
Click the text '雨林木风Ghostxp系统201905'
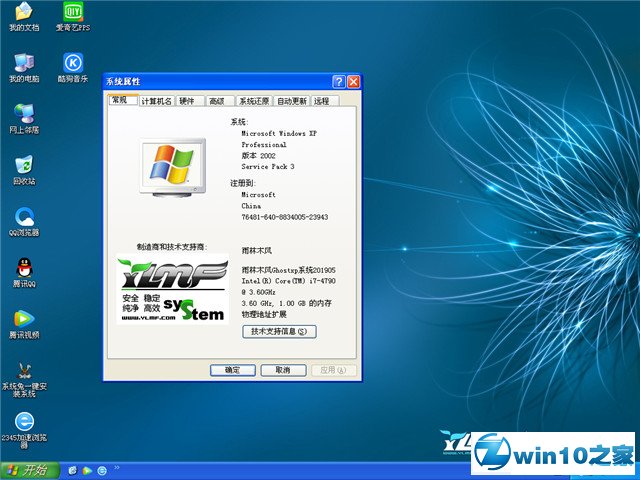(289, 270)
